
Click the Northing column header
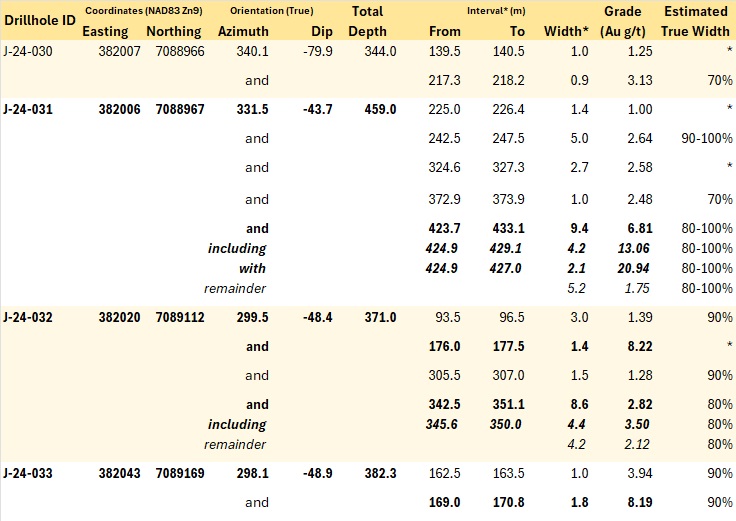pyautogui.click(x=174, y=31)
